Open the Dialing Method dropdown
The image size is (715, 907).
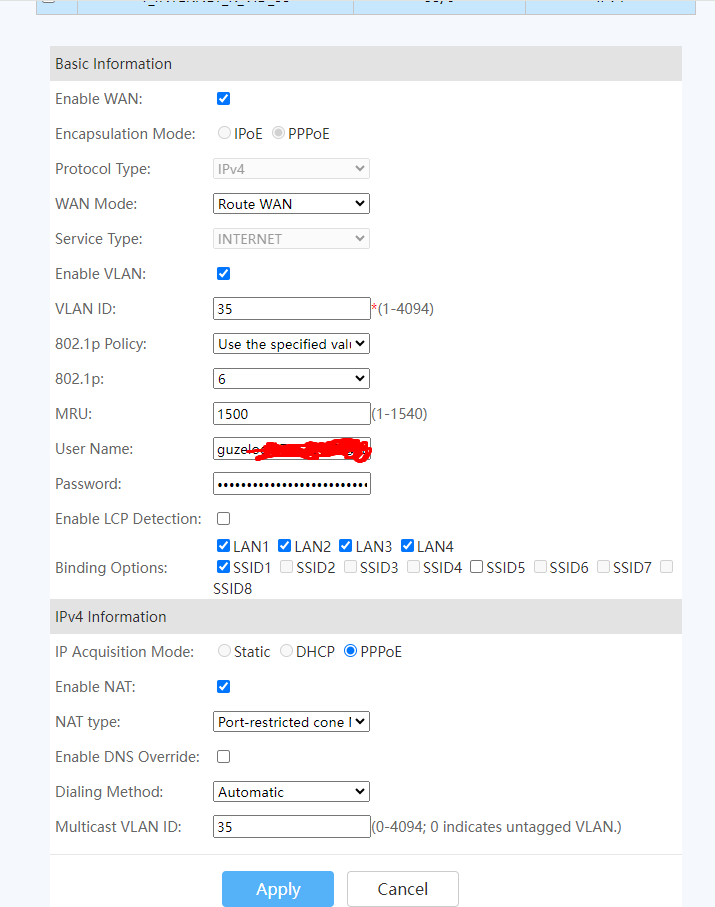pyautogui.click(x=291, y=792)
